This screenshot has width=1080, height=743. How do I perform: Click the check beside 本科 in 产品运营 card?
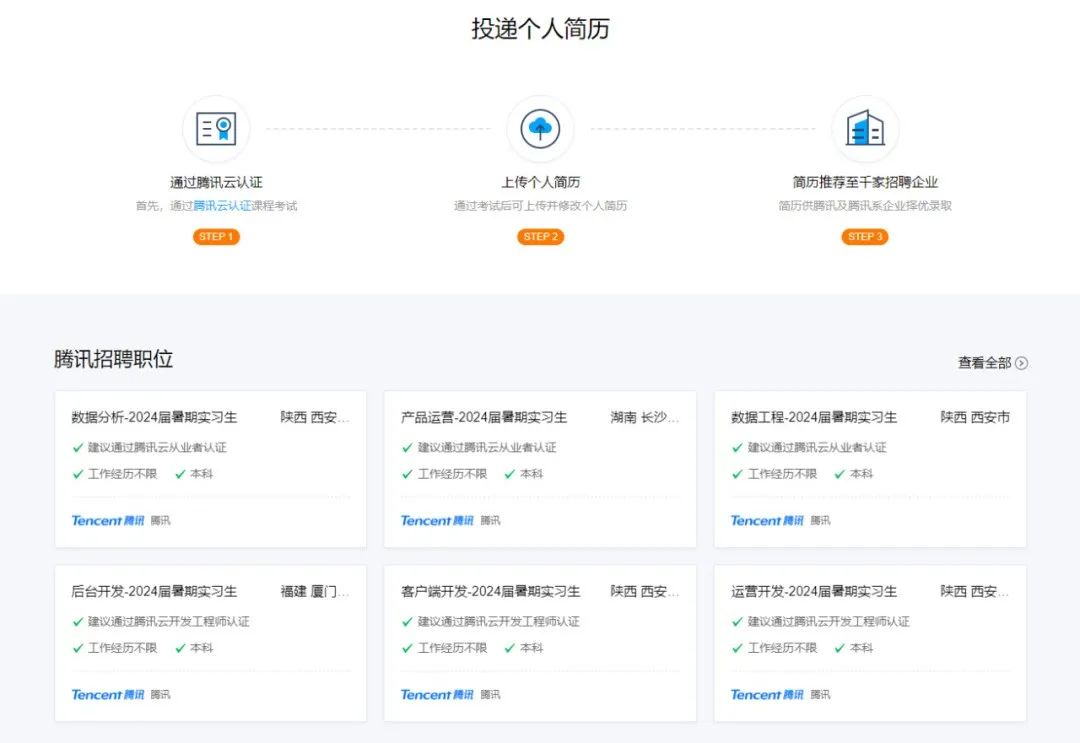tap(510, 474)
